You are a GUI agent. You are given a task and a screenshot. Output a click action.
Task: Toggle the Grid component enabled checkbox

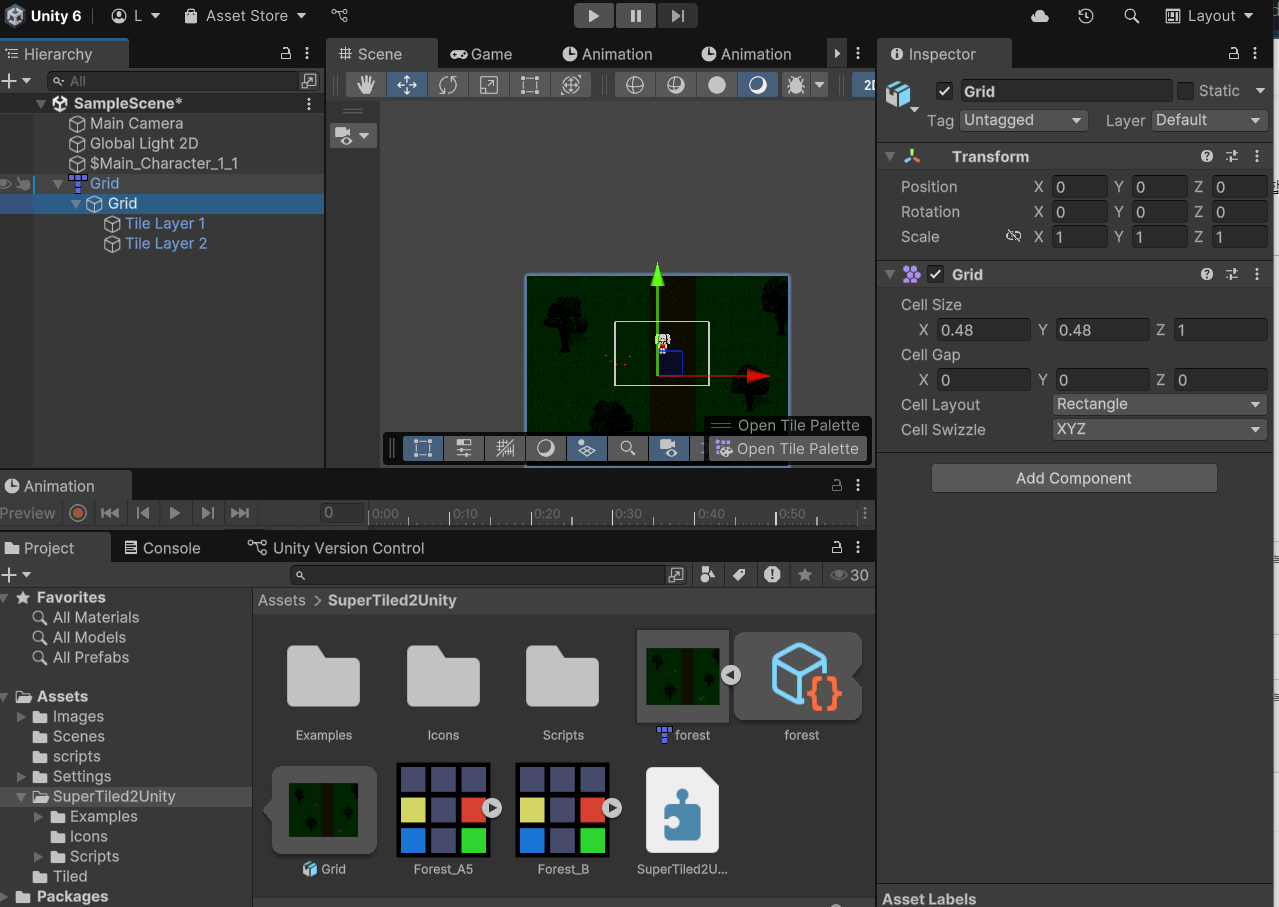coord(935,274)
